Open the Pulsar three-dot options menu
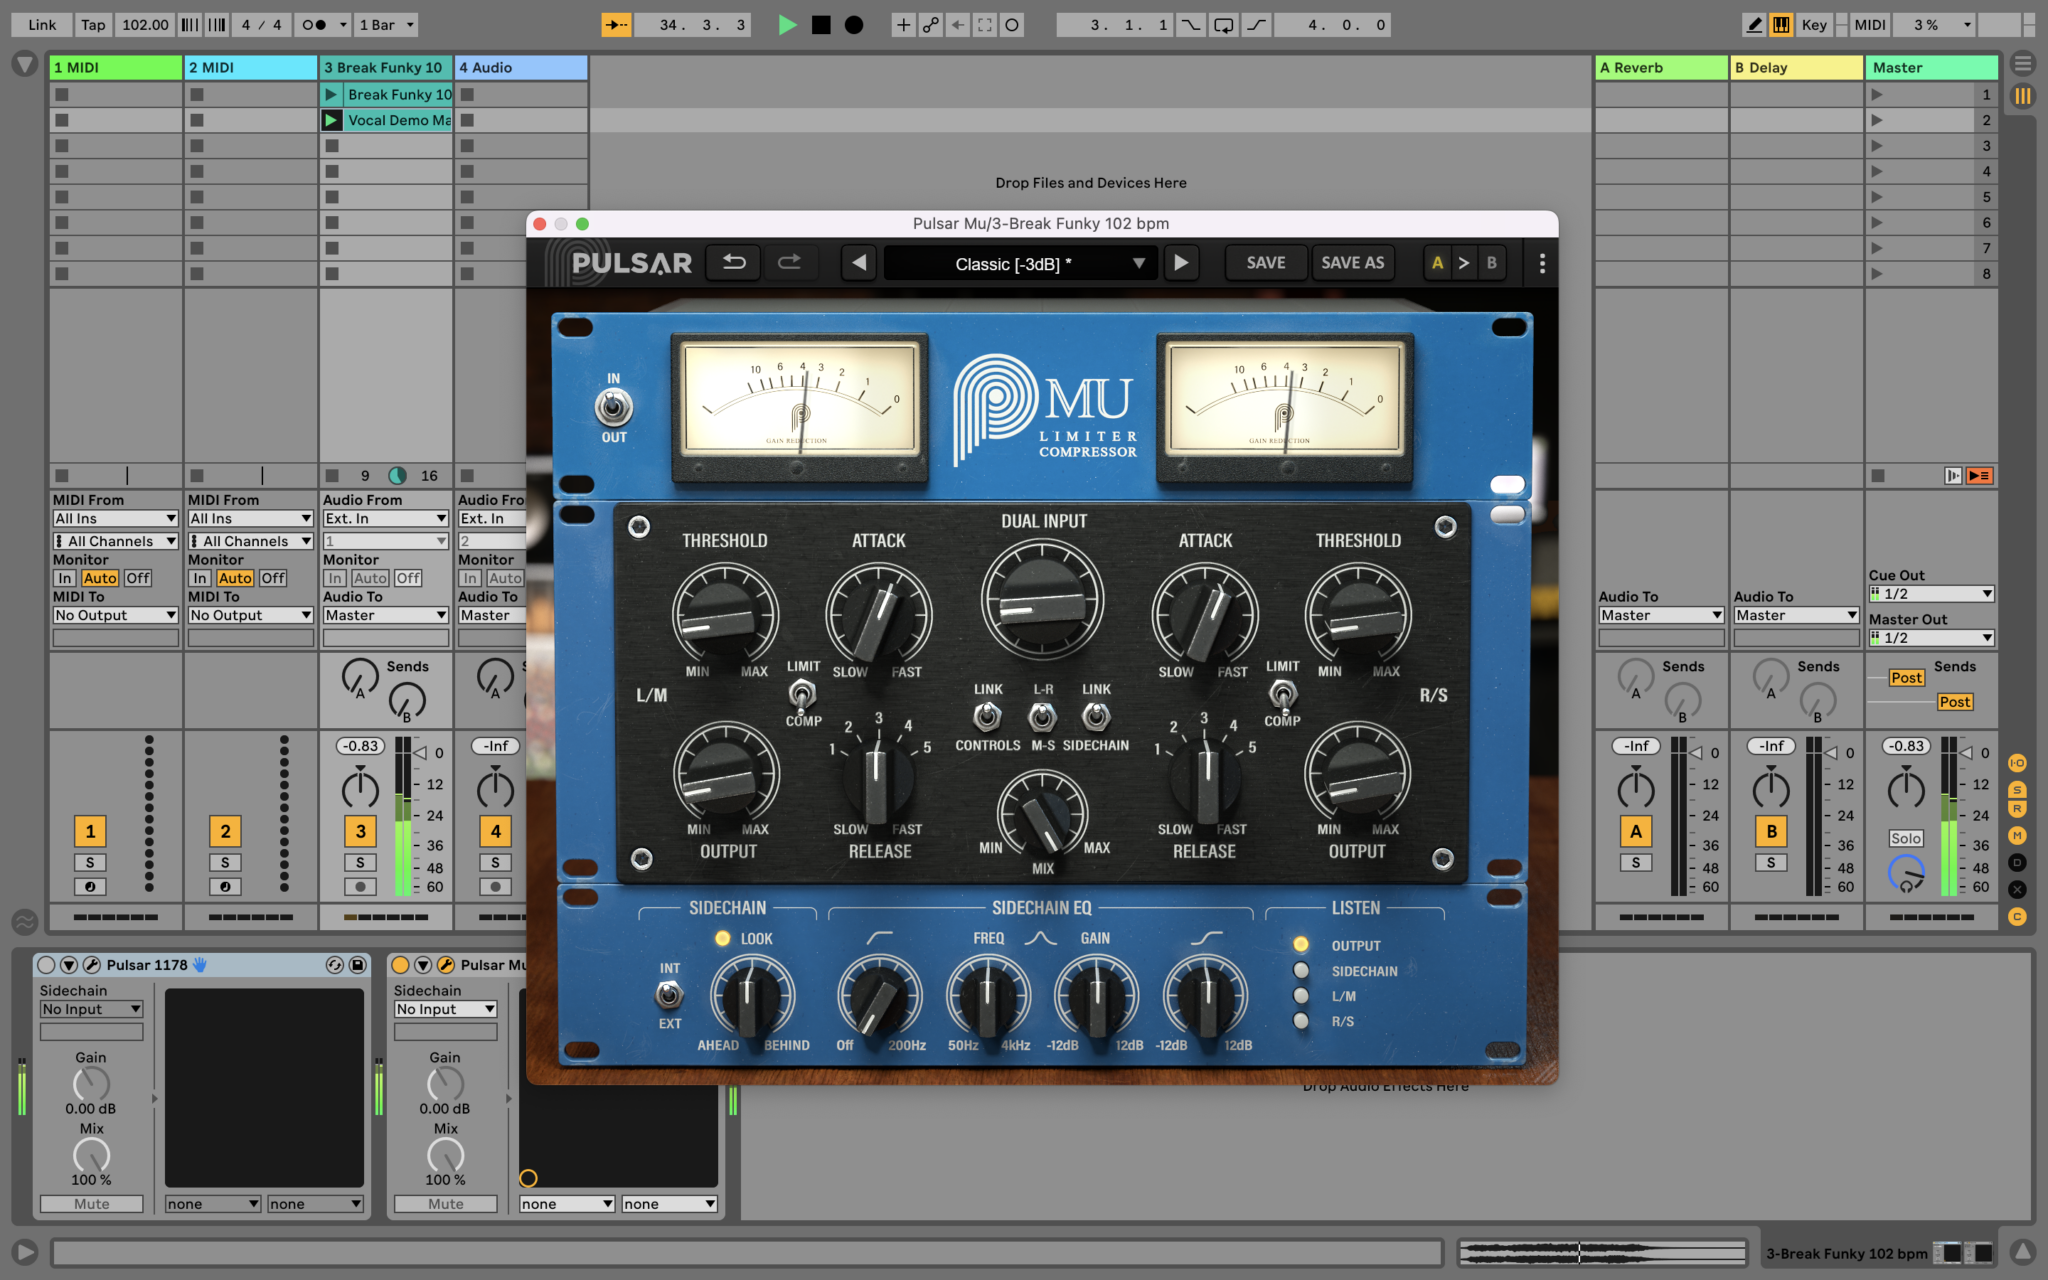This screenshot has height=1280, width=2048. pos(1542,263)
